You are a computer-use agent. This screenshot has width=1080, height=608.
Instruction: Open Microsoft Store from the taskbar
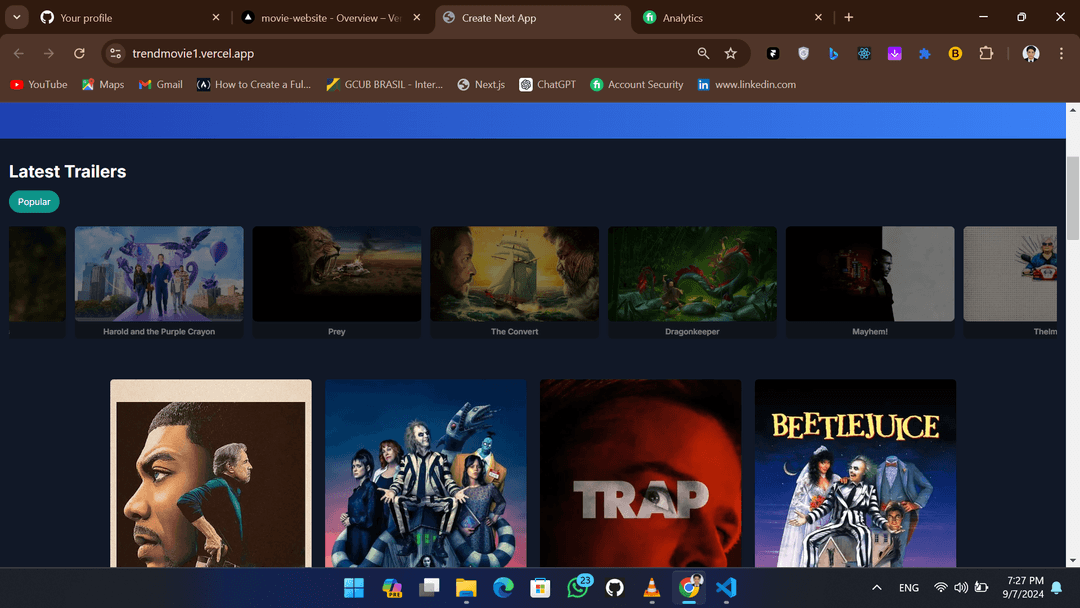(540, 587)
